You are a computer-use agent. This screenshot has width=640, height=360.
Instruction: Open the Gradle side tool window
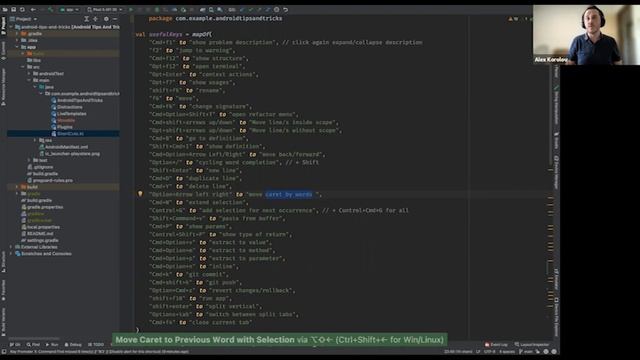pyautogui.click(x=556, y=140)
